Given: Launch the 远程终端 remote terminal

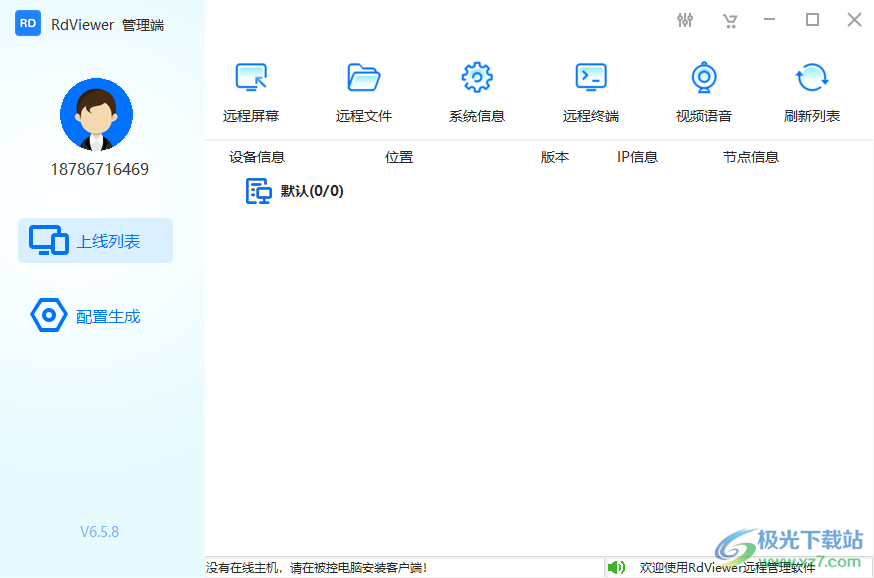Looking at the screenshot, I should click(591, 92).
